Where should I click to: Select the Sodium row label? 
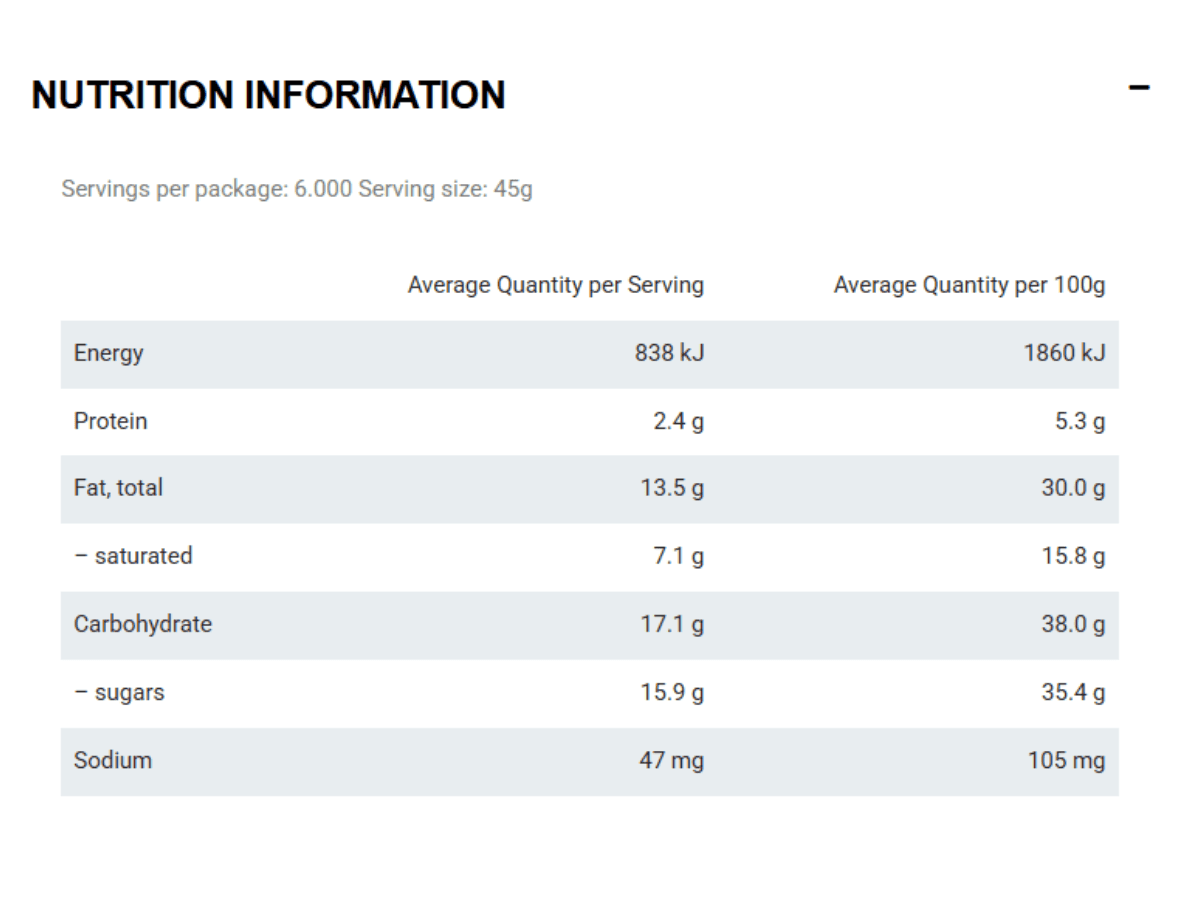coord(113,760)
